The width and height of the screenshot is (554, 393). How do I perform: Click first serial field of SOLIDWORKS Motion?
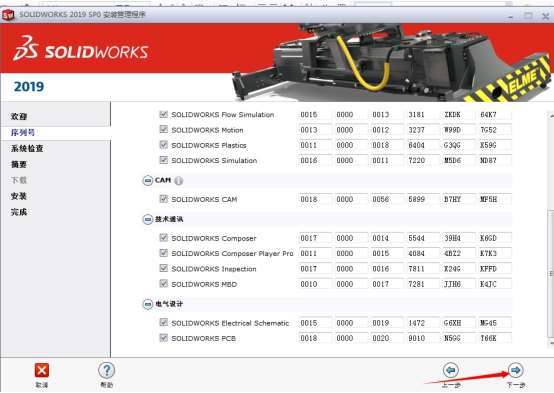315,130
